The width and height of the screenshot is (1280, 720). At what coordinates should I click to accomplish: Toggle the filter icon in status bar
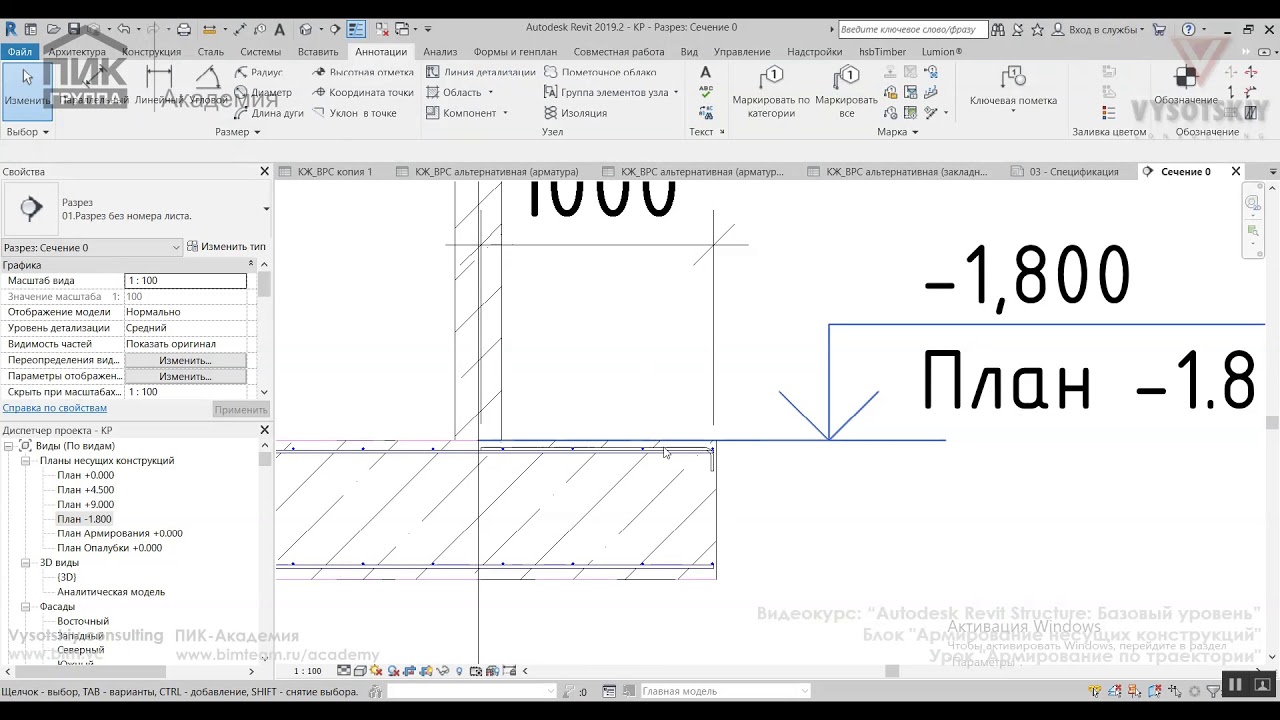[x=1213, y=691]
